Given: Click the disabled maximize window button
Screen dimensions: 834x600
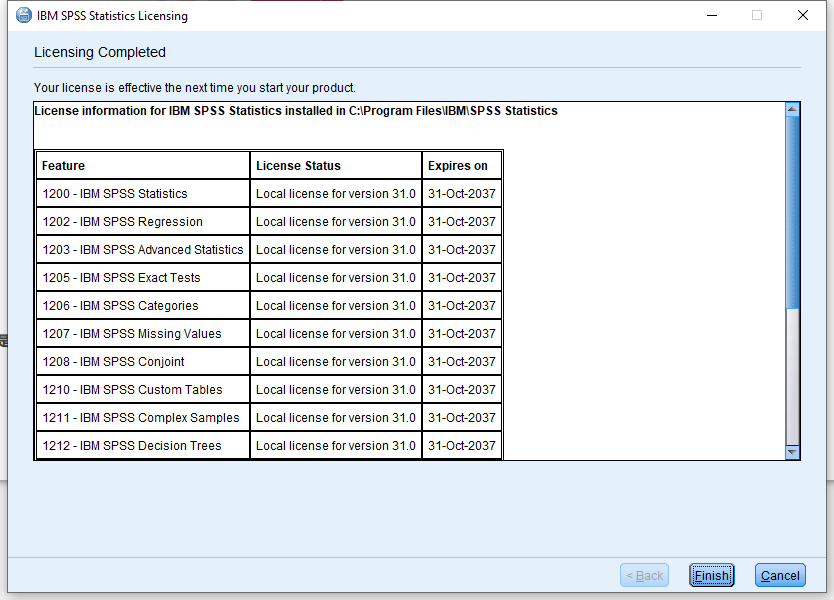Looking at the screenshot, I should click(757, 15).
